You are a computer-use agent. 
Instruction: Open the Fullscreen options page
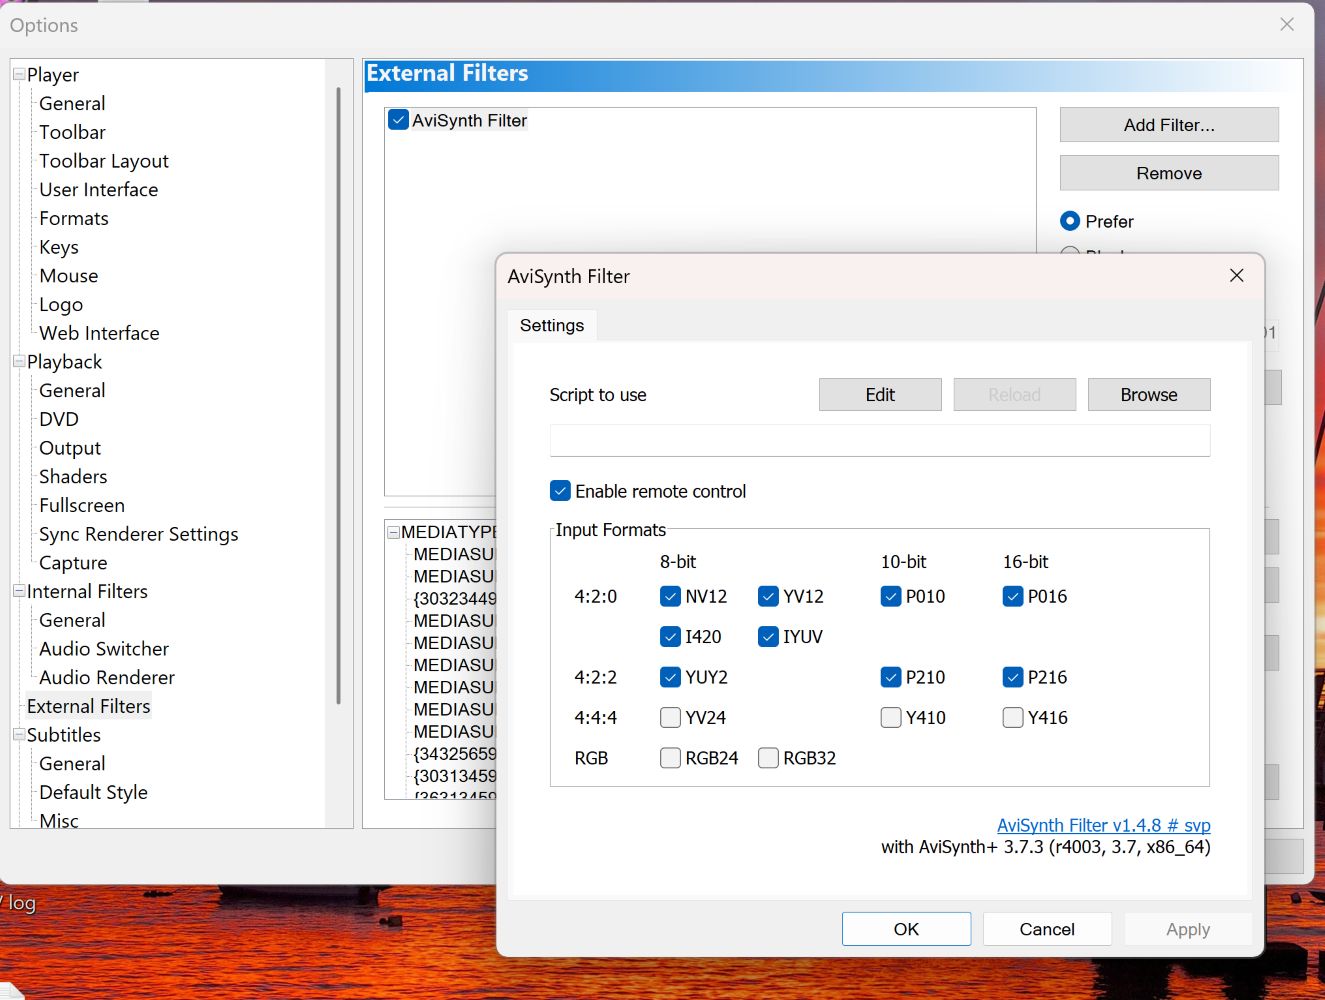point(82,505)
